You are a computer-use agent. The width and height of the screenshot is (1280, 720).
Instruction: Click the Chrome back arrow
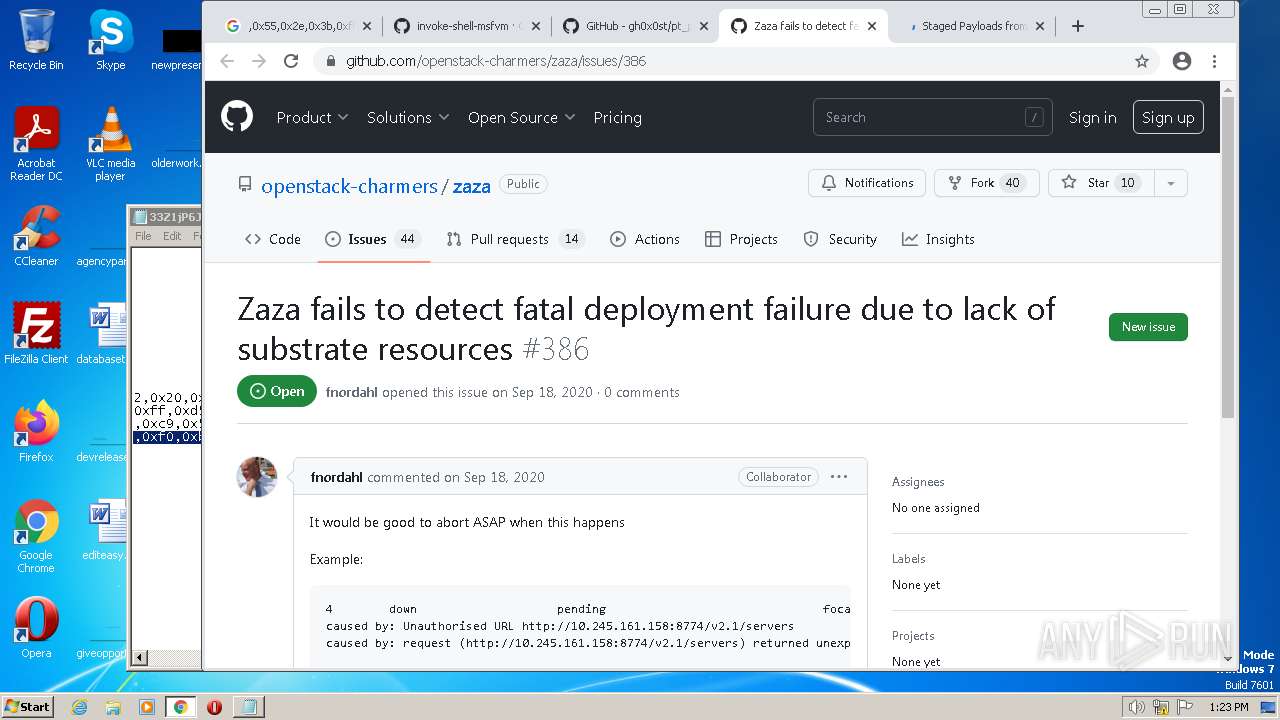click(x=227, y=61)
